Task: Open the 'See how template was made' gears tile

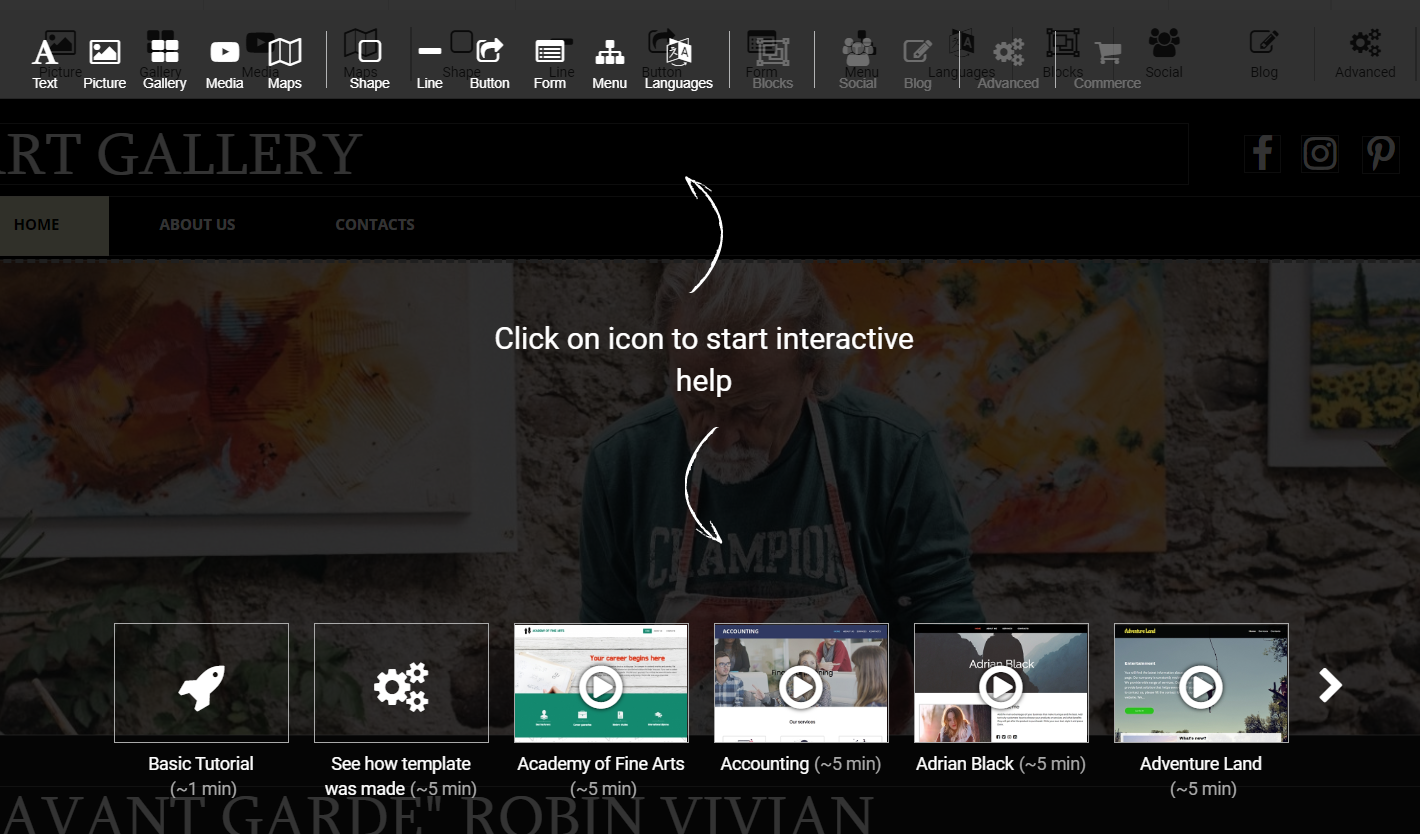Action: [401, 683]
